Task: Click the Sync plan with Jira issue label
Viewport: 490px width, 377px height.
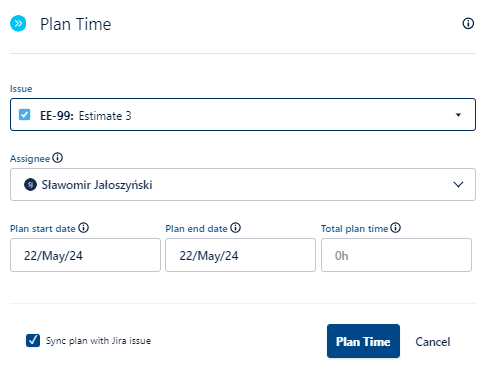Action: [98, 341]
